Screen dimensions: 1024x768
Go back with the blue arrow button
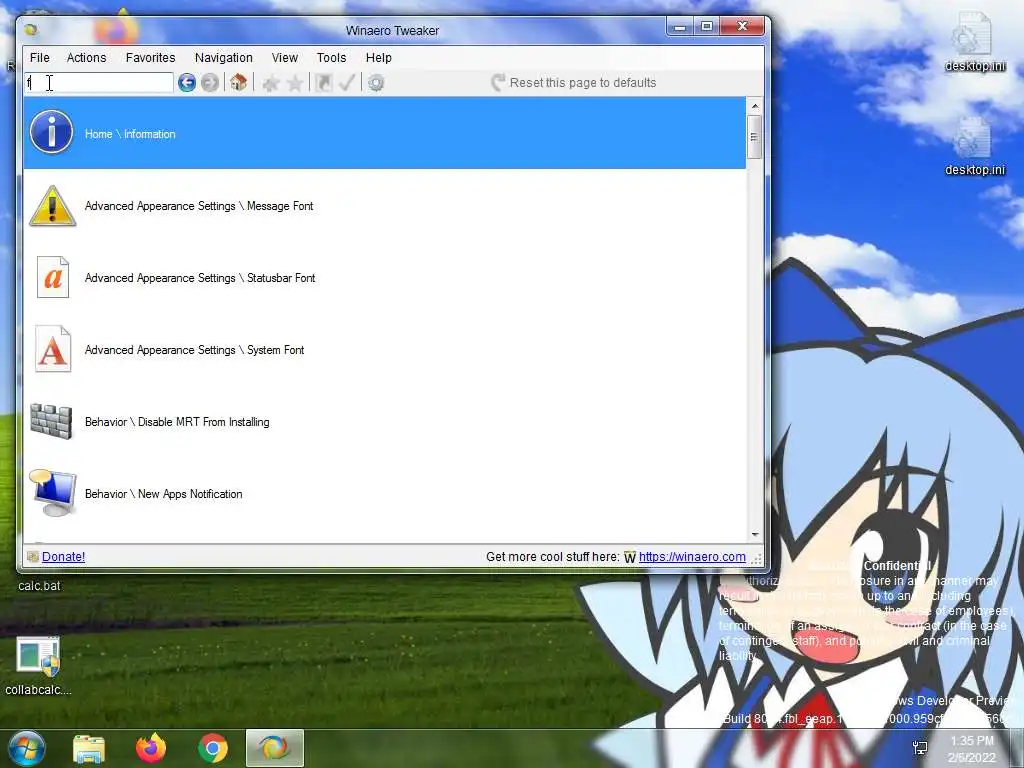[187, 83]
